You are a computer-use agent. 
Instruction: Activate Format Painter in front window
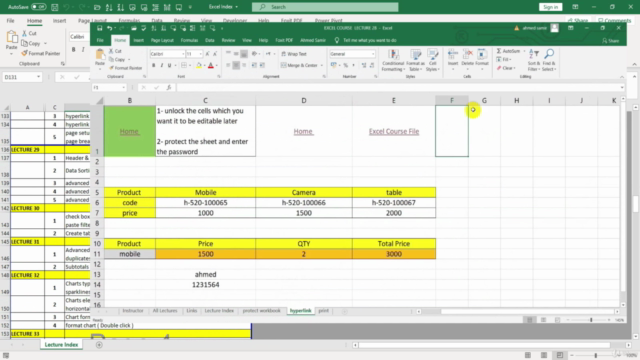point(125,68)
